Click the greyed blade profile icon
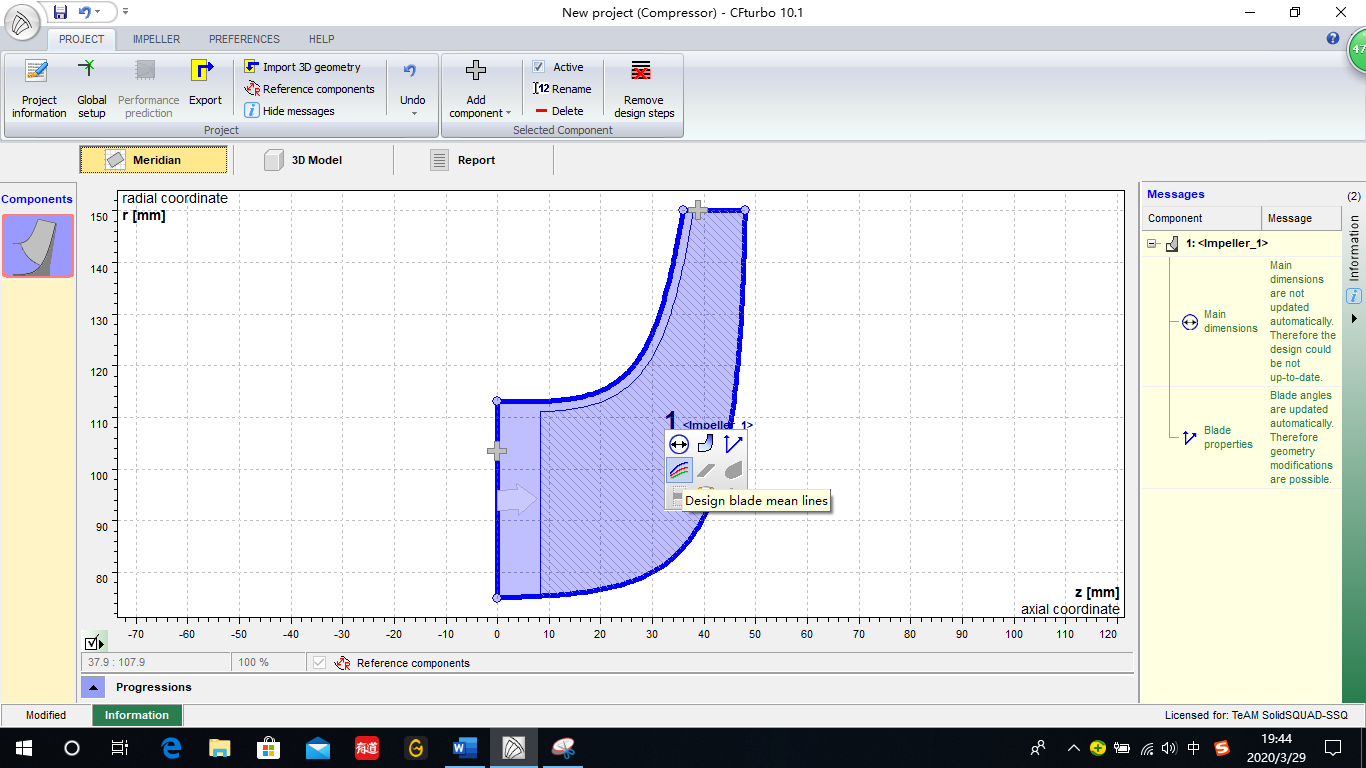 tap(706, 469)
